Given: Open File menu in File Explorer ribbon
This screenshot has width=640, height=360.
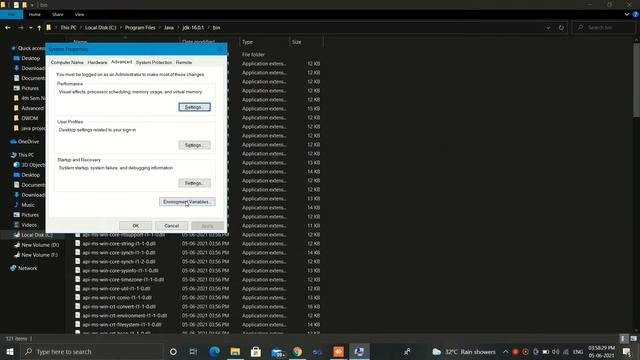Looking at the screenshot, I should pos(11,14).
